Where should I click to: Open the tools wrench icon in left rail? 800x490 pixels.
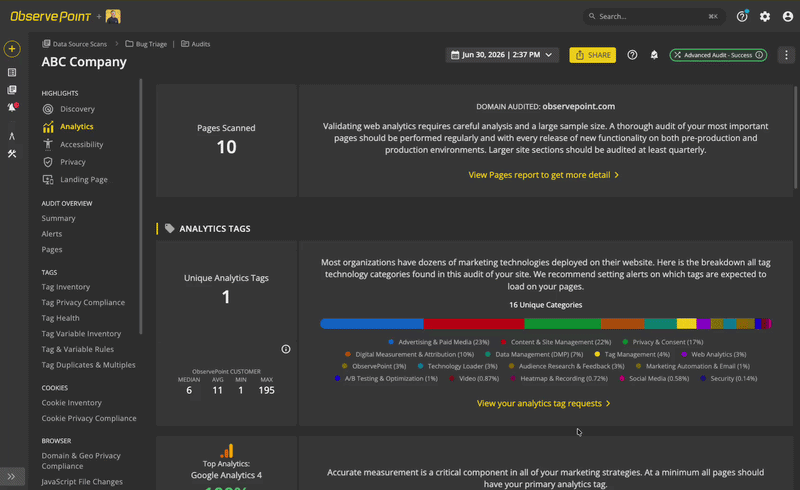(12, 154)
